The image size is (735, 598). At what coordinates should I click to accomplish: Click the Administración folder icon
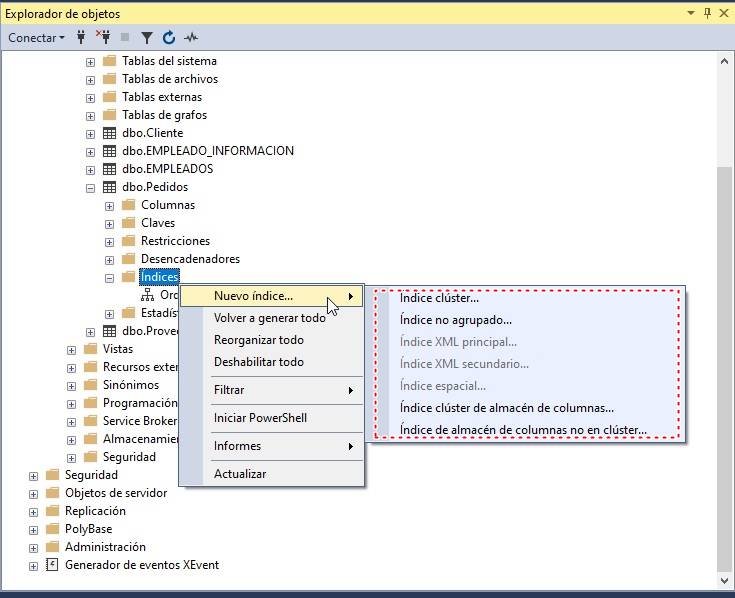click(52, 547)
